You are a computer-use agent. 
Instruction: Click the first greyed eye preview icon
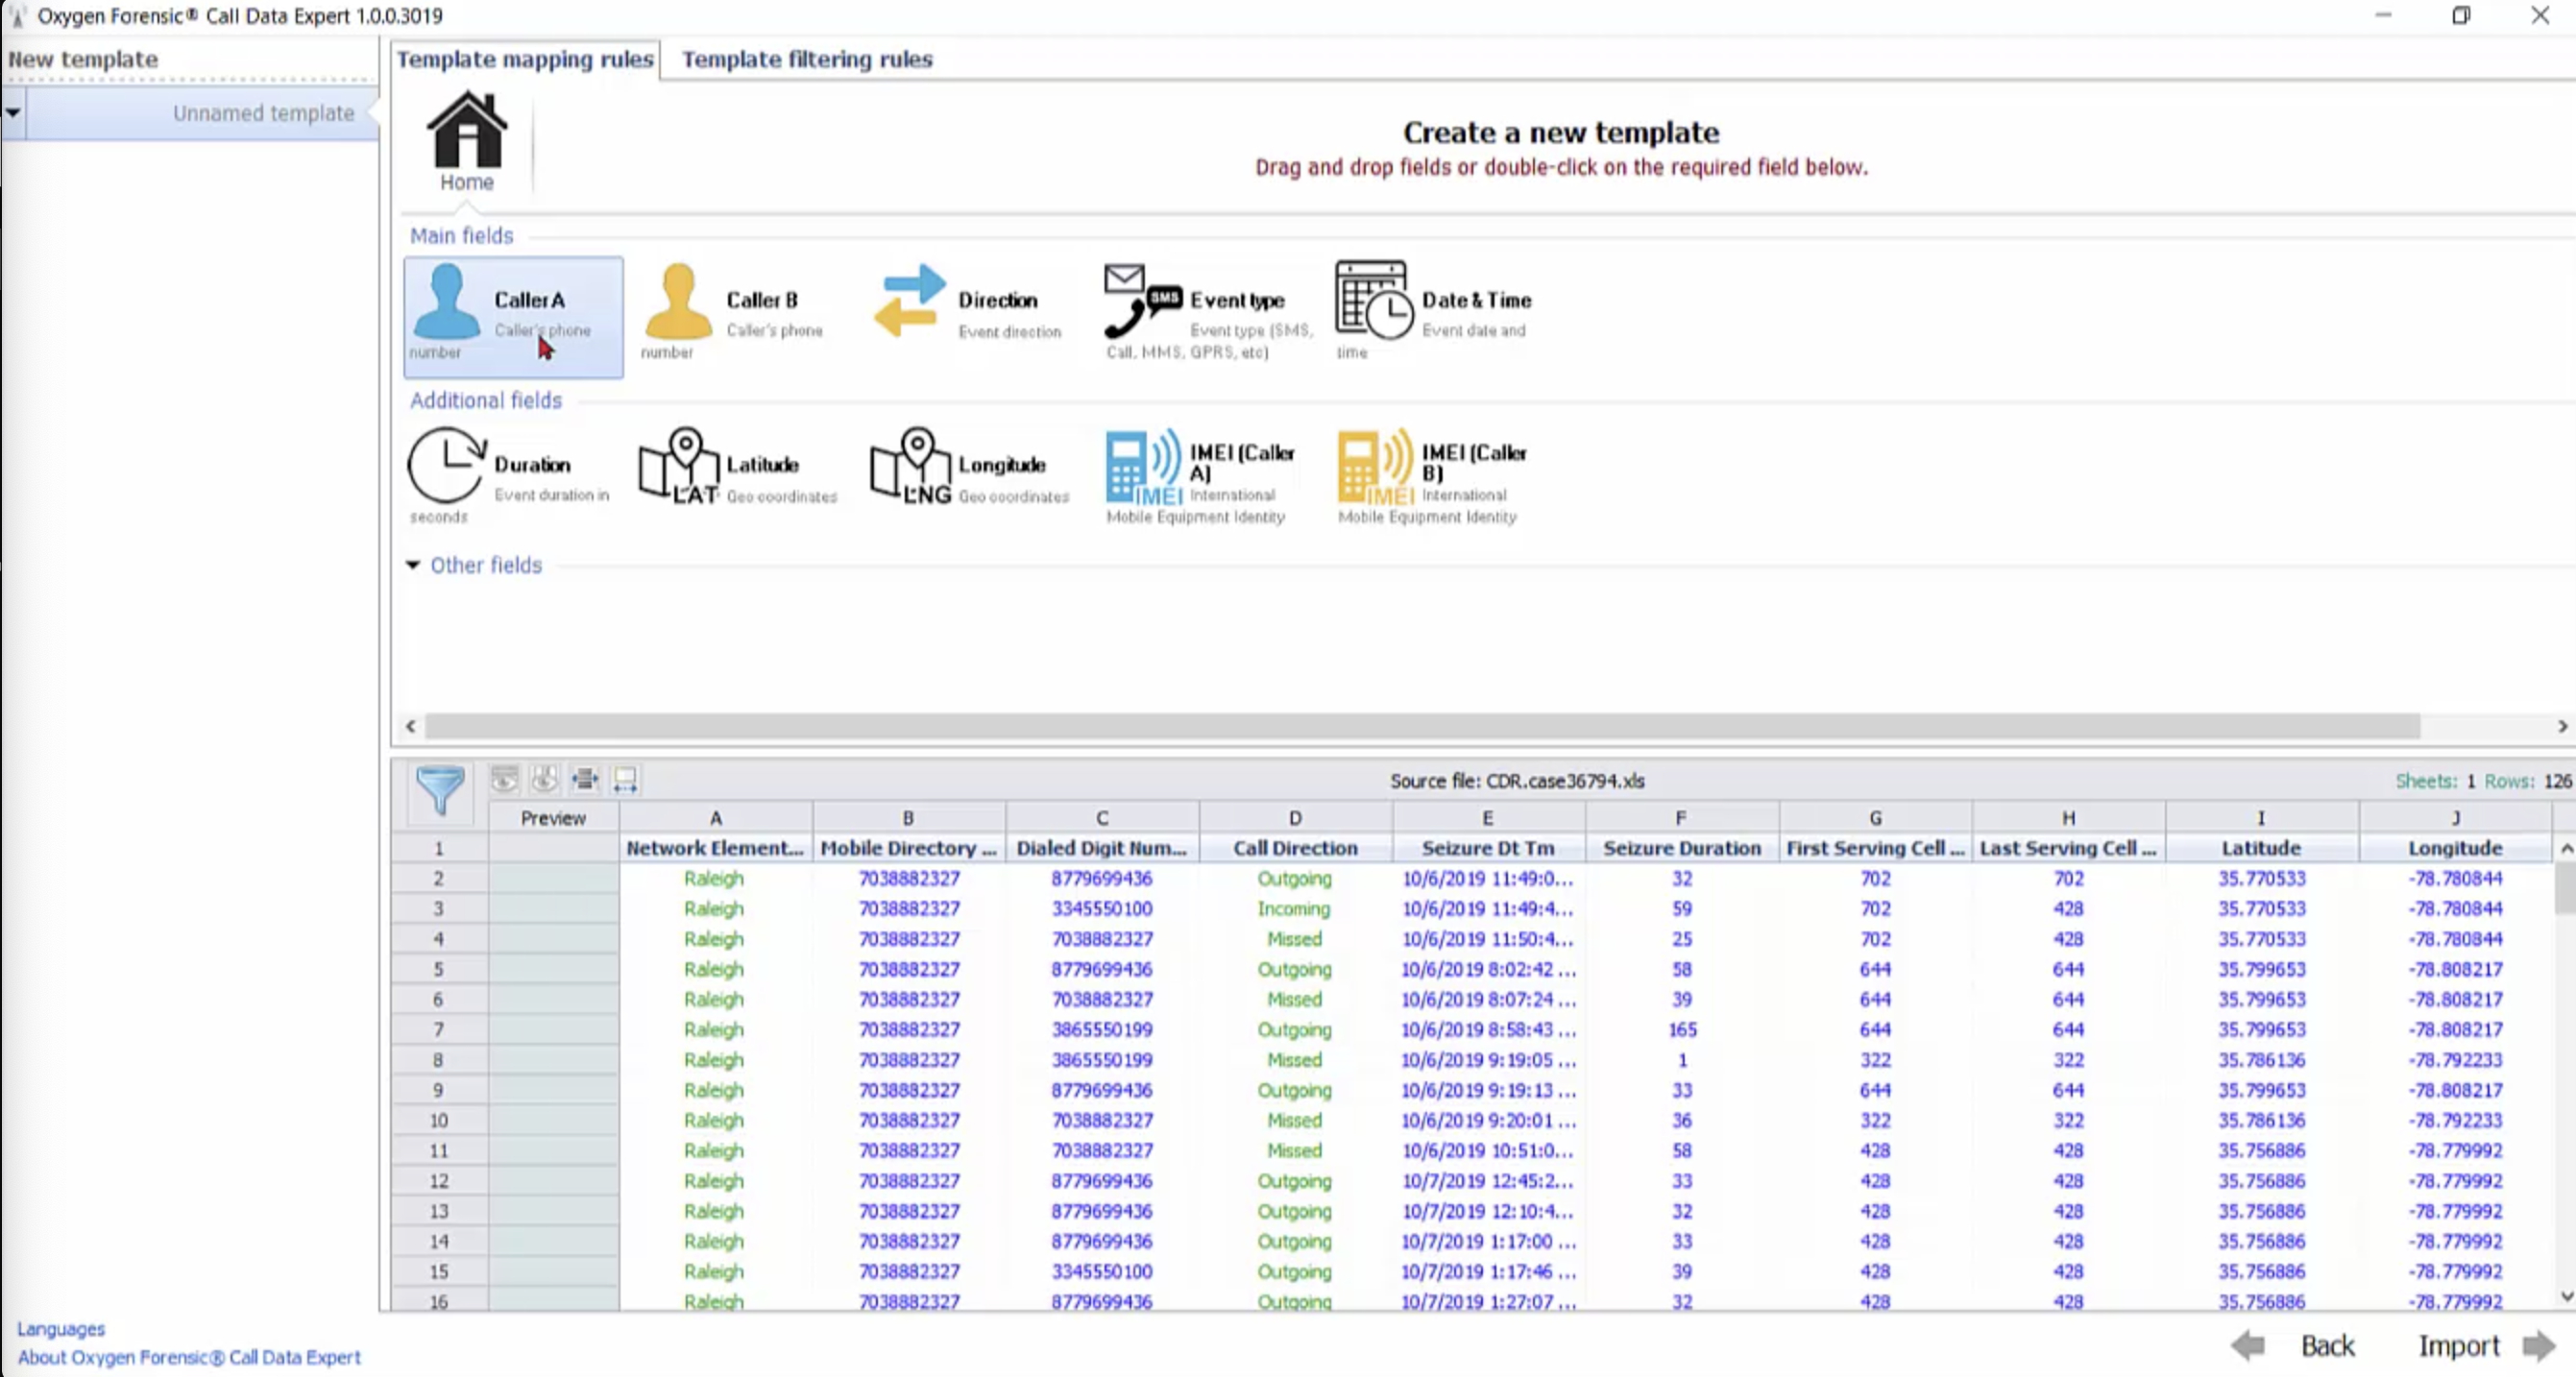click(x=505, y=779)
